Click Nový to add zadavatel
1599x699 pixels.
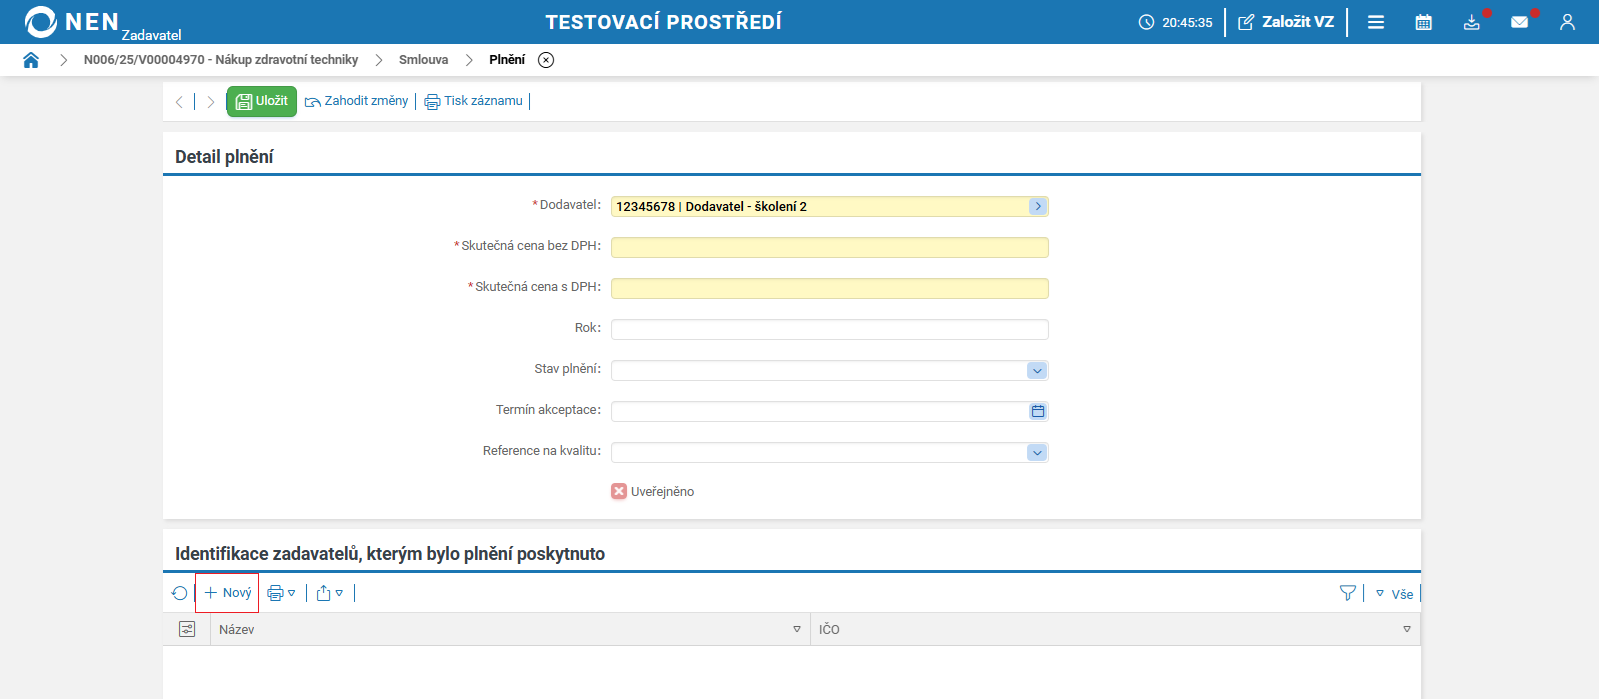pos(227,593)
